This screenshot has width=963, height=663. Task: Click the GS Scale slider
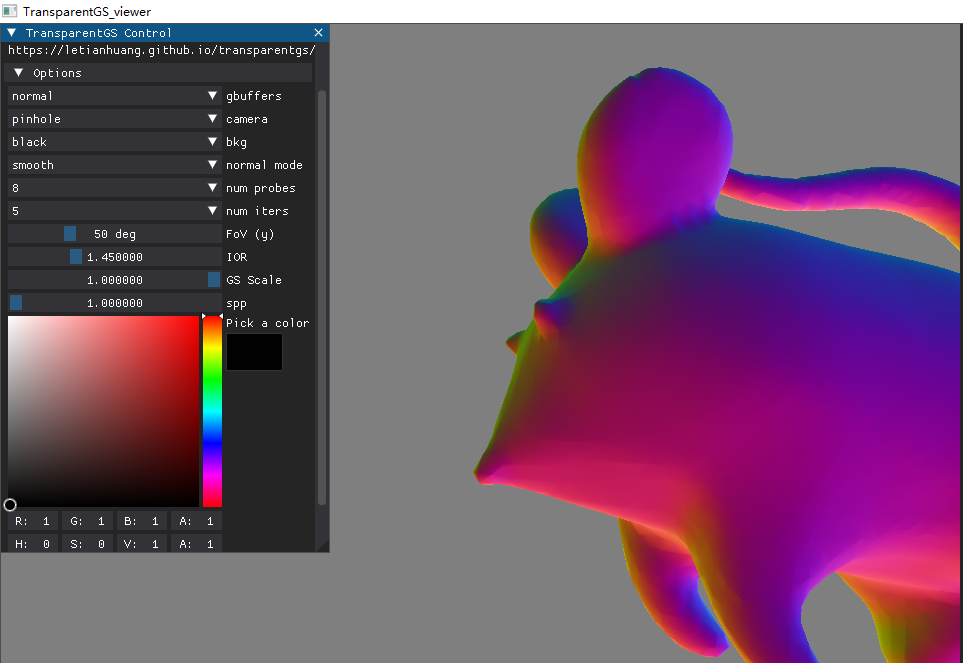click(115, 280)
